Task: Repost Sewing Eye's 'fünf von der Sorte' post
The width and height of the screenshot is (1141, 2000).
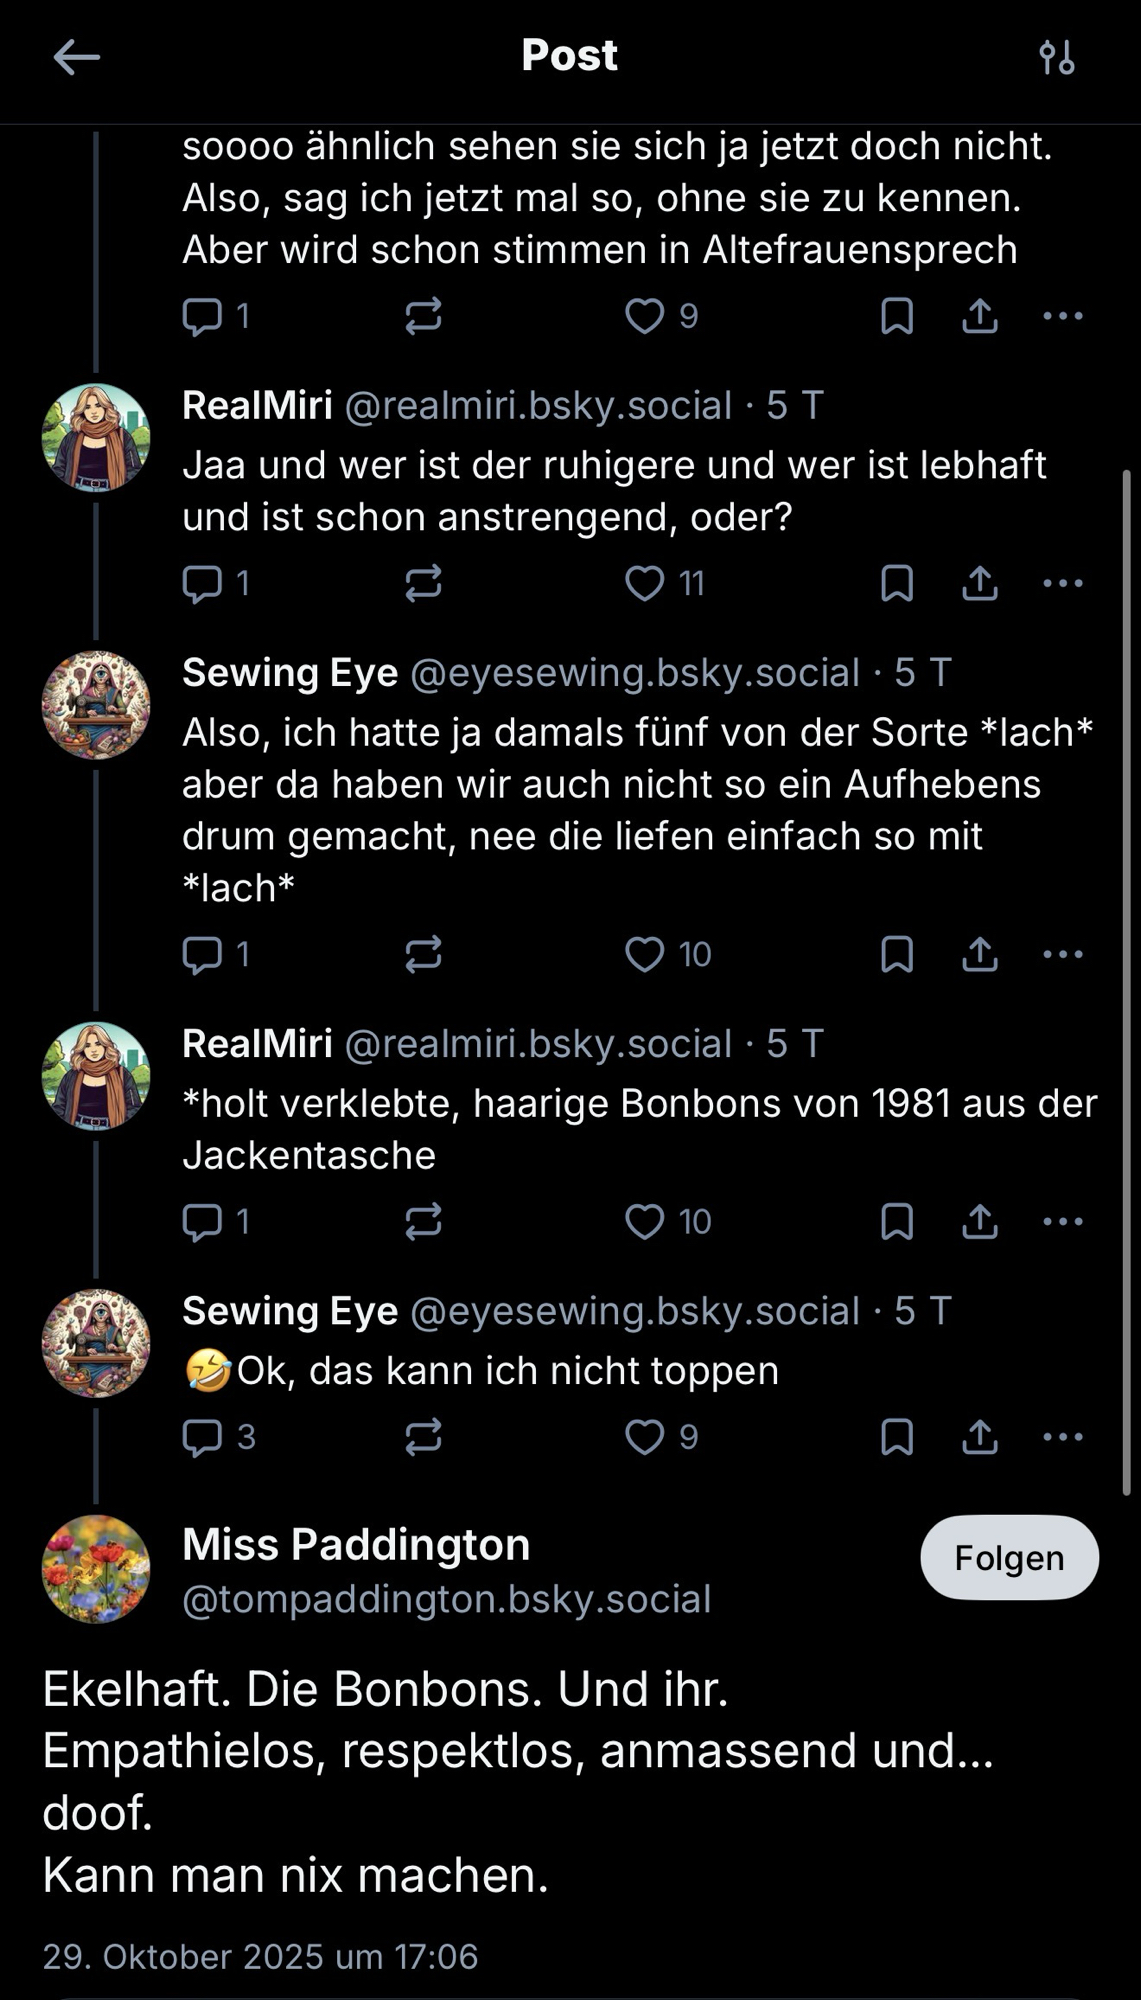Action: tap(423, 954)
